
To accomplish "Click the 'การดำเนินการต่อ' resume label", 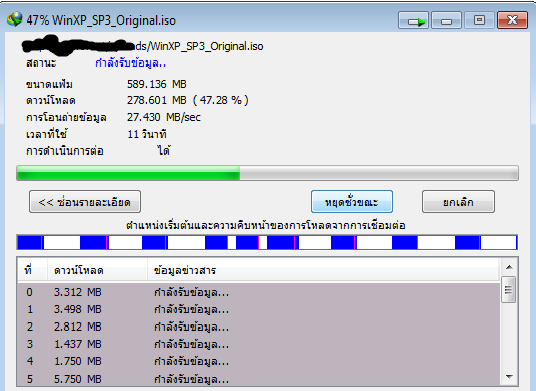I will point(65,151).
